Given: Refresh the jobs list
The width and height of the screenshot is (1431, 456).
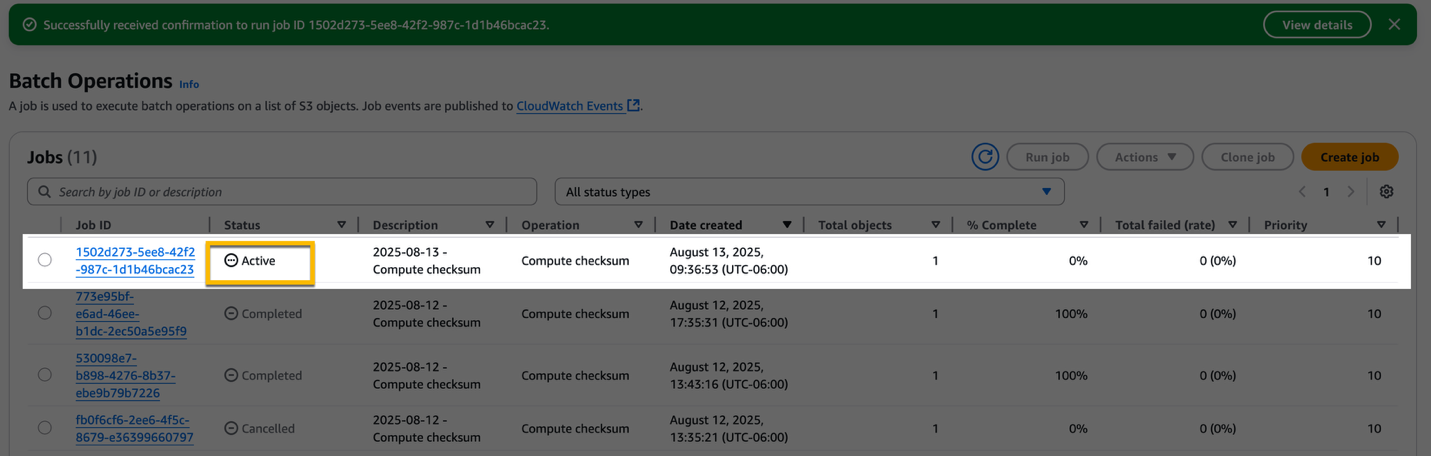Looking at the screenshot, I should (985, 157).
